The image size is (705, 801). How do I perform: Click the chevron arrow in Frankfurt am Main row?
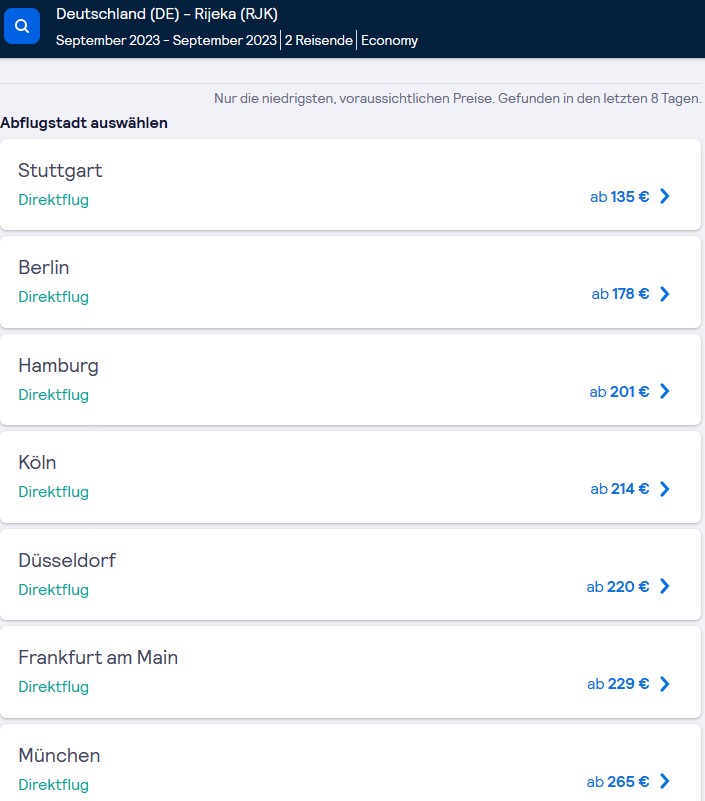(665, 684)
